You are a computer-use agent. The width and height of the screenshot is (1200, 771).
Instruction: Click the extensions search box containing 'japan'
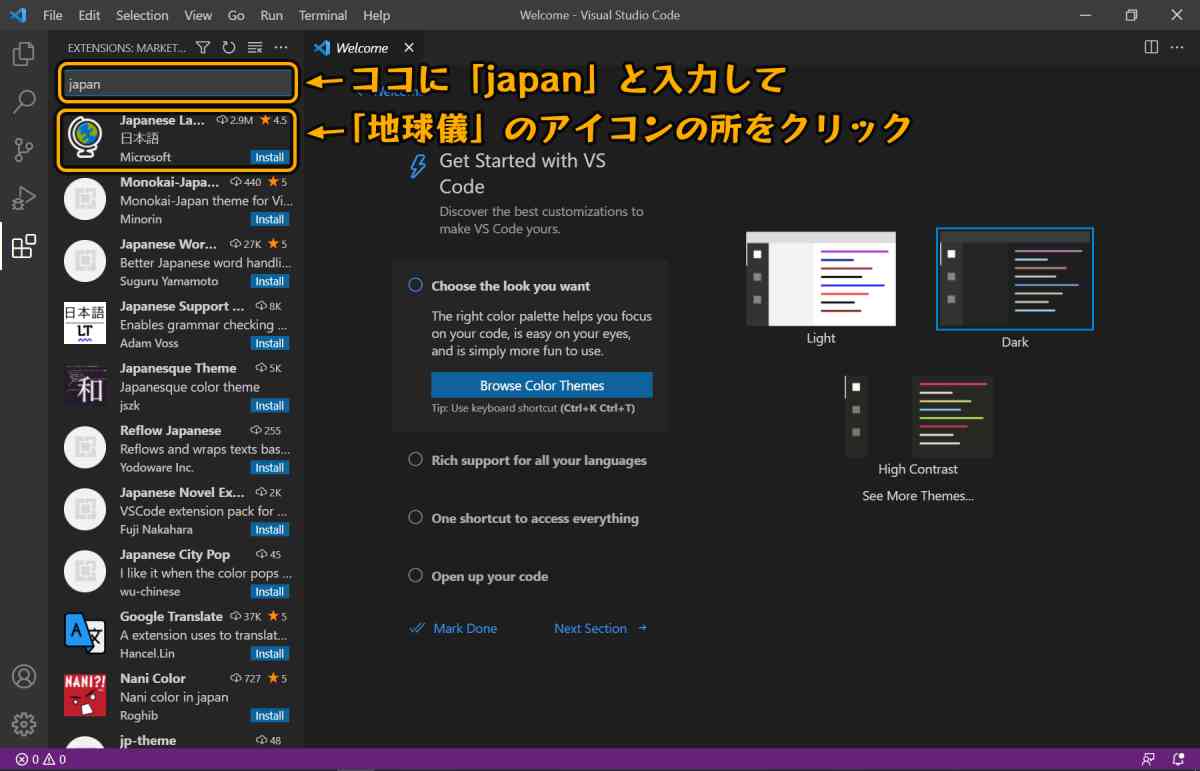pyautogui.click(x=179, y=84)
